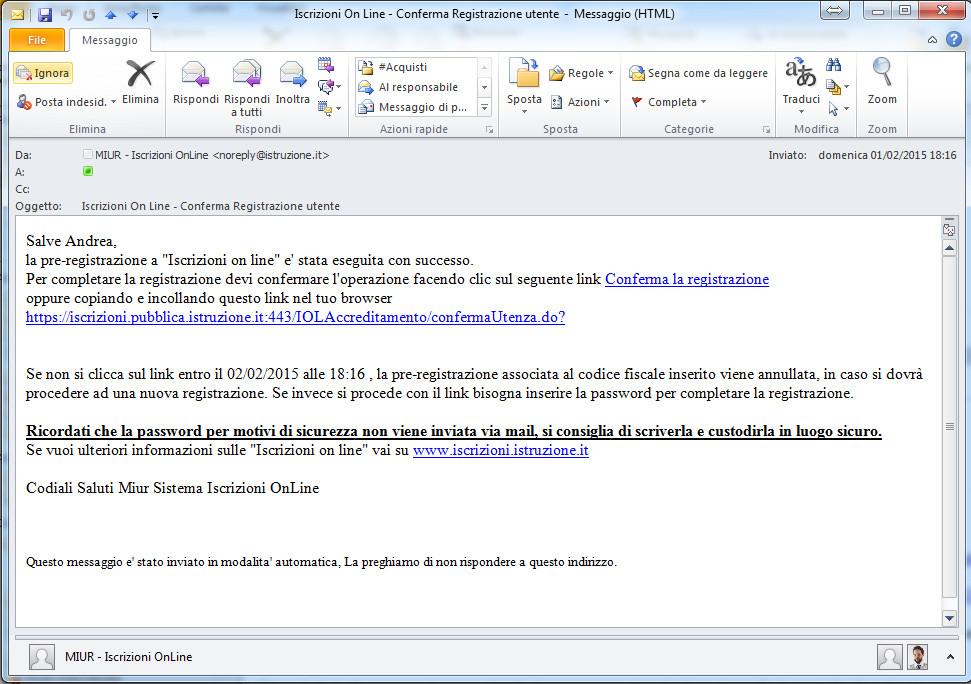Click the message body vertical scrollbar thumb
The height and width of the screenshot is (684, 971).
[x=949, y=426]
